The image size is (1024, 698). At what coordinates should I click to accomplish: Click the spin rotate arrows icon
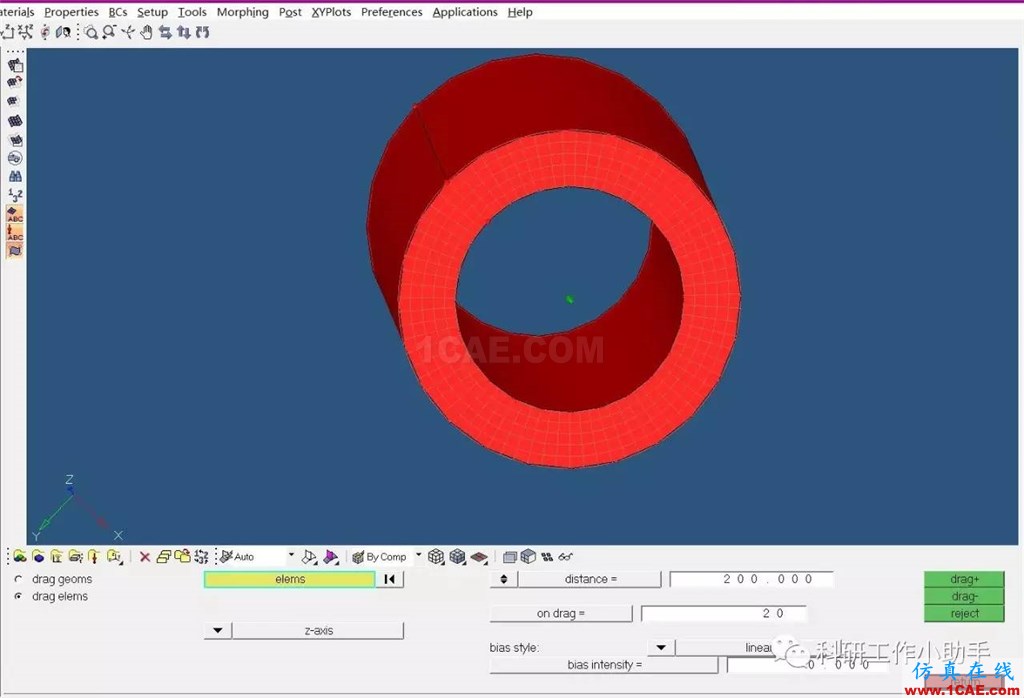(x=202, y=32)
